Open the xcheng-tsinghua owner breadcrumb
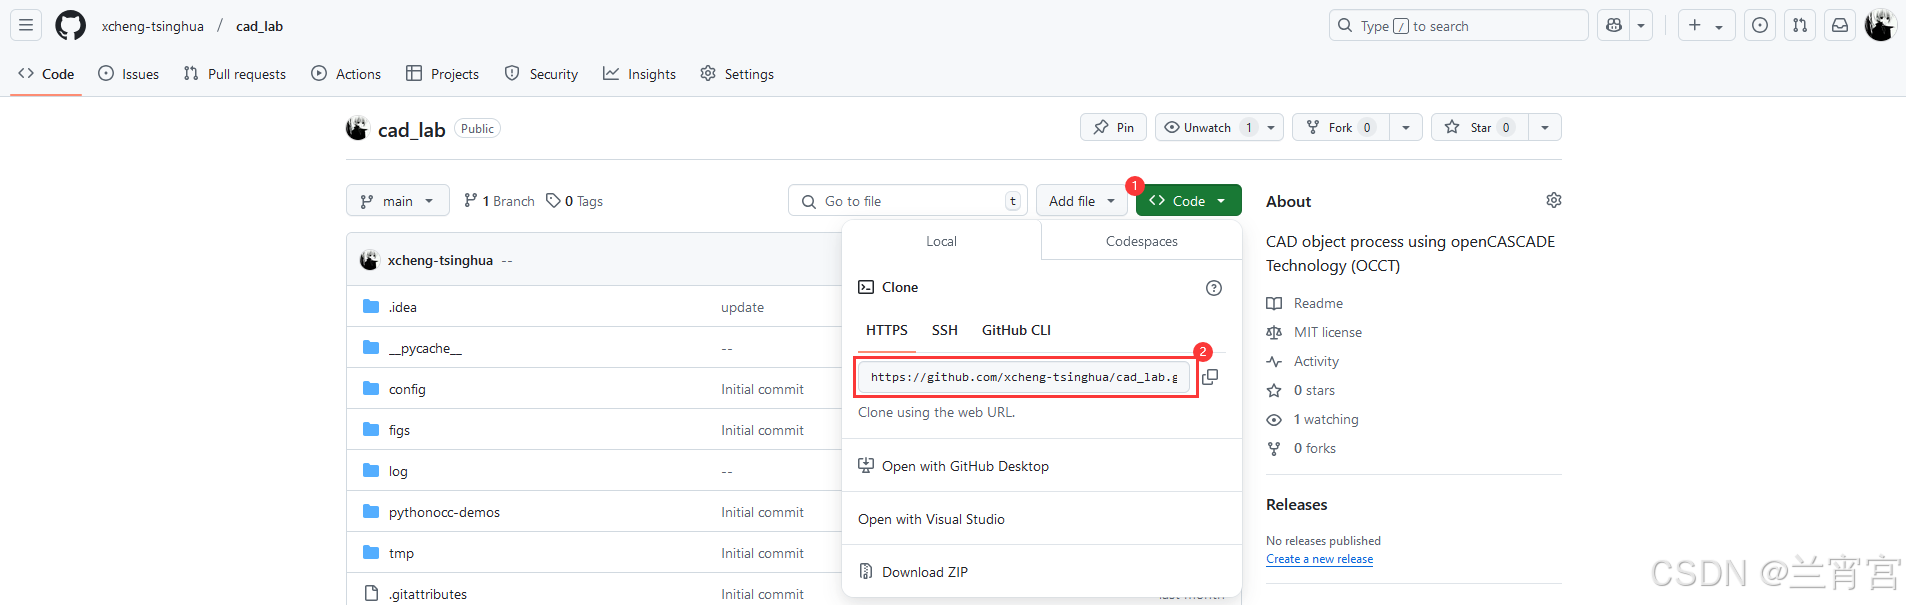This screenshot has width=1906, height=605. [152, 26]
